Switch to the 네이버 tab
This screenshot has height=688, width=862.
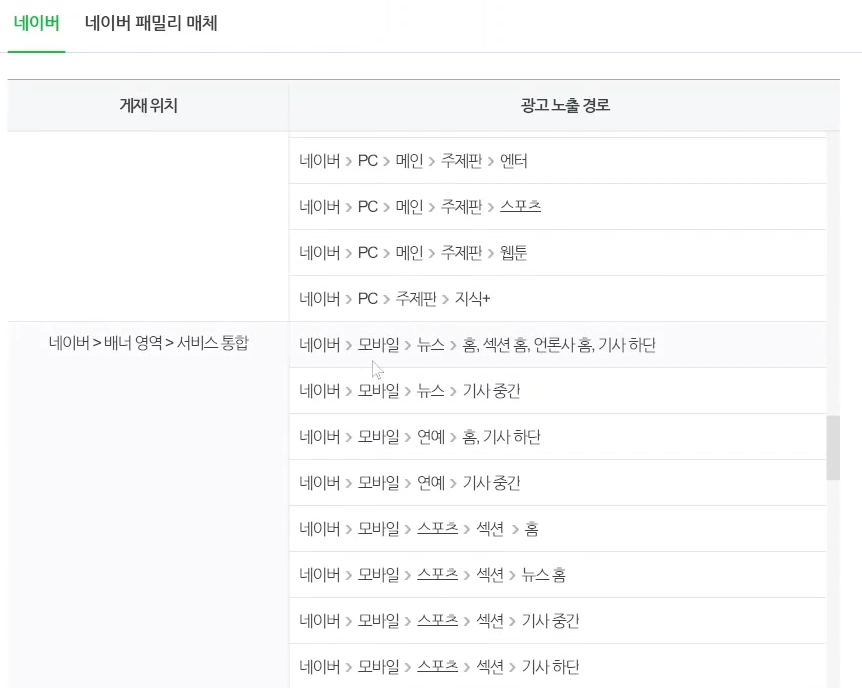[36, 24]
